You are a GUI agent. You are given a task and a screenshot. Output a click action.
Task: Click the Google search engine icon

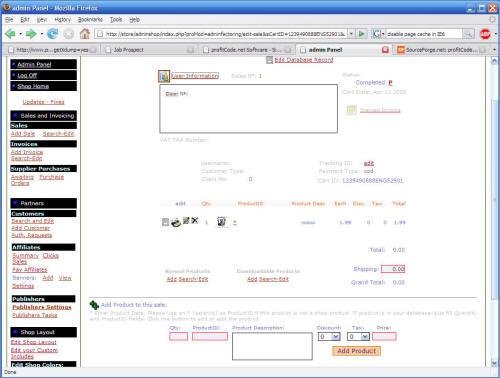tap(376, 34)
